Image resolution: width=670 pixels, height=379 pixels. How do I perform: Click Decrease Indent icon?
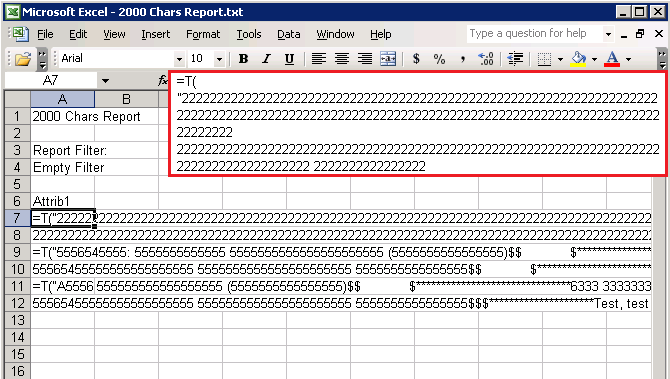[516, 59]
